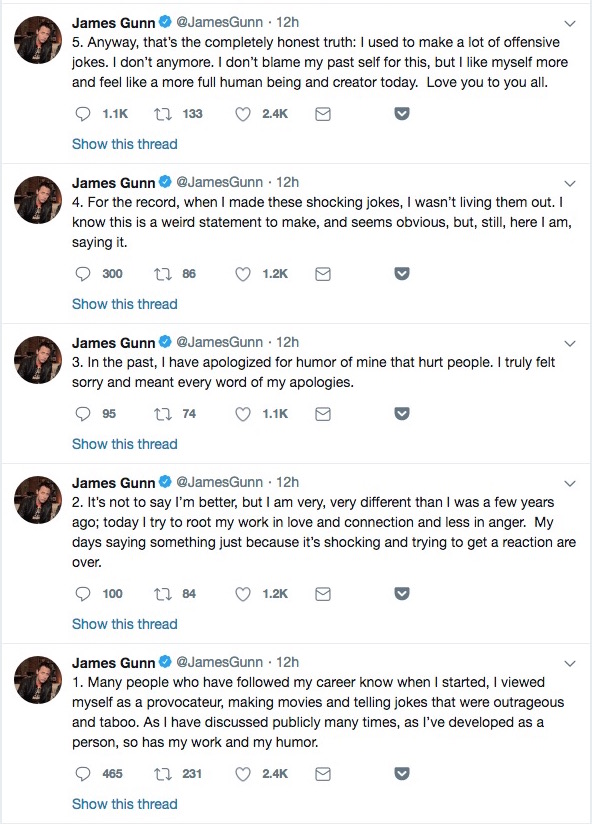This screenshot has width=592, height=824.
Task: Click the like heart on tweet 3
Action: click(241, 414)
